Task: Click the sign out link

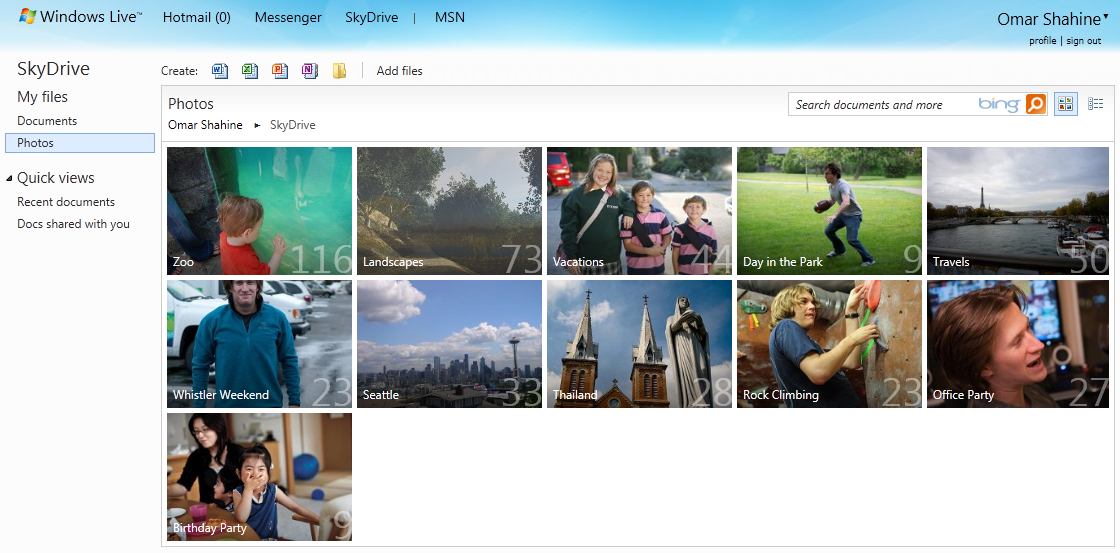Action: [x=1083, y=41]
